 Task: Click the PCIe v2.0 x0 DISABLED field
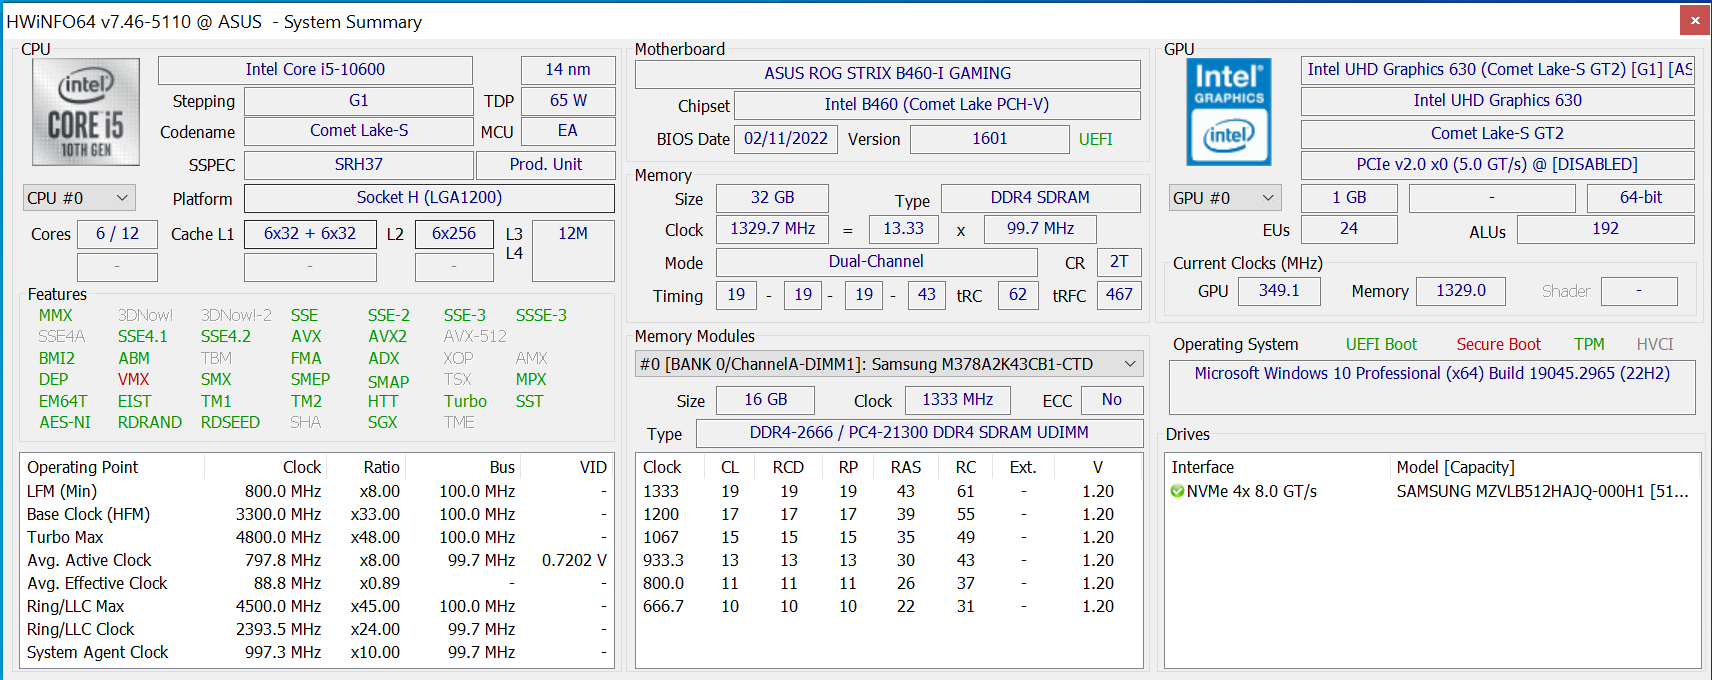[x=1497, y=165]
